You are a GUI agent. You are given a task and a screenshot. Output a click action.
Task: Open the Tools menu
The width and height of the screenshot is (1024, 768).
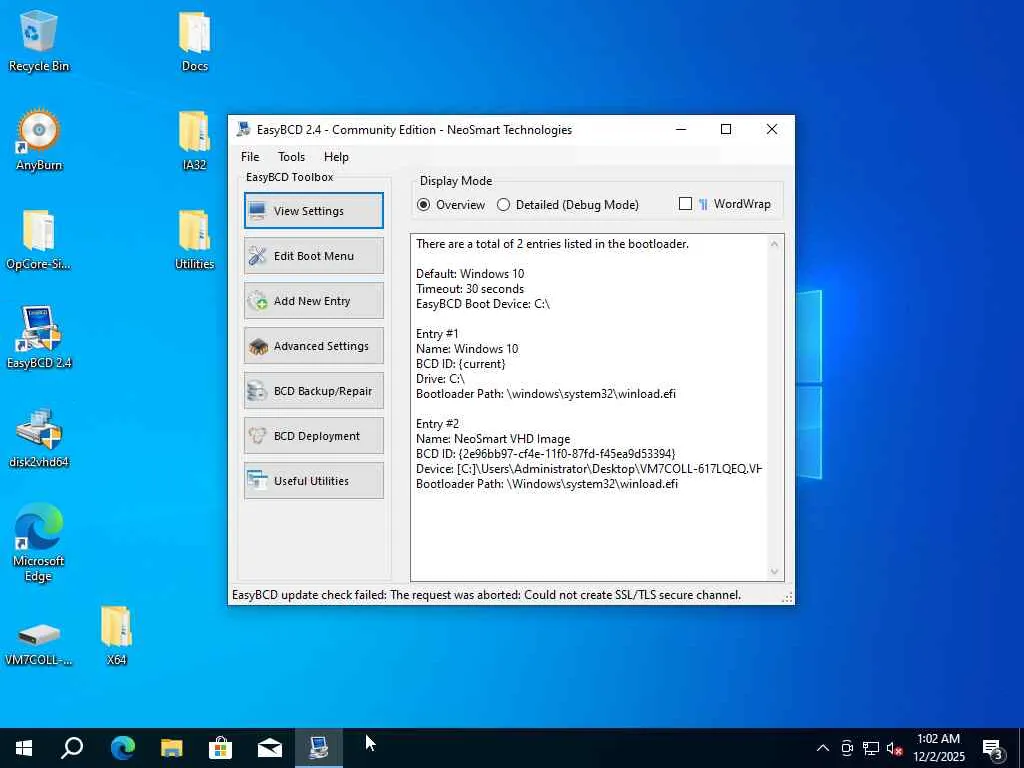pyautogui.click(x=291, y=157)
